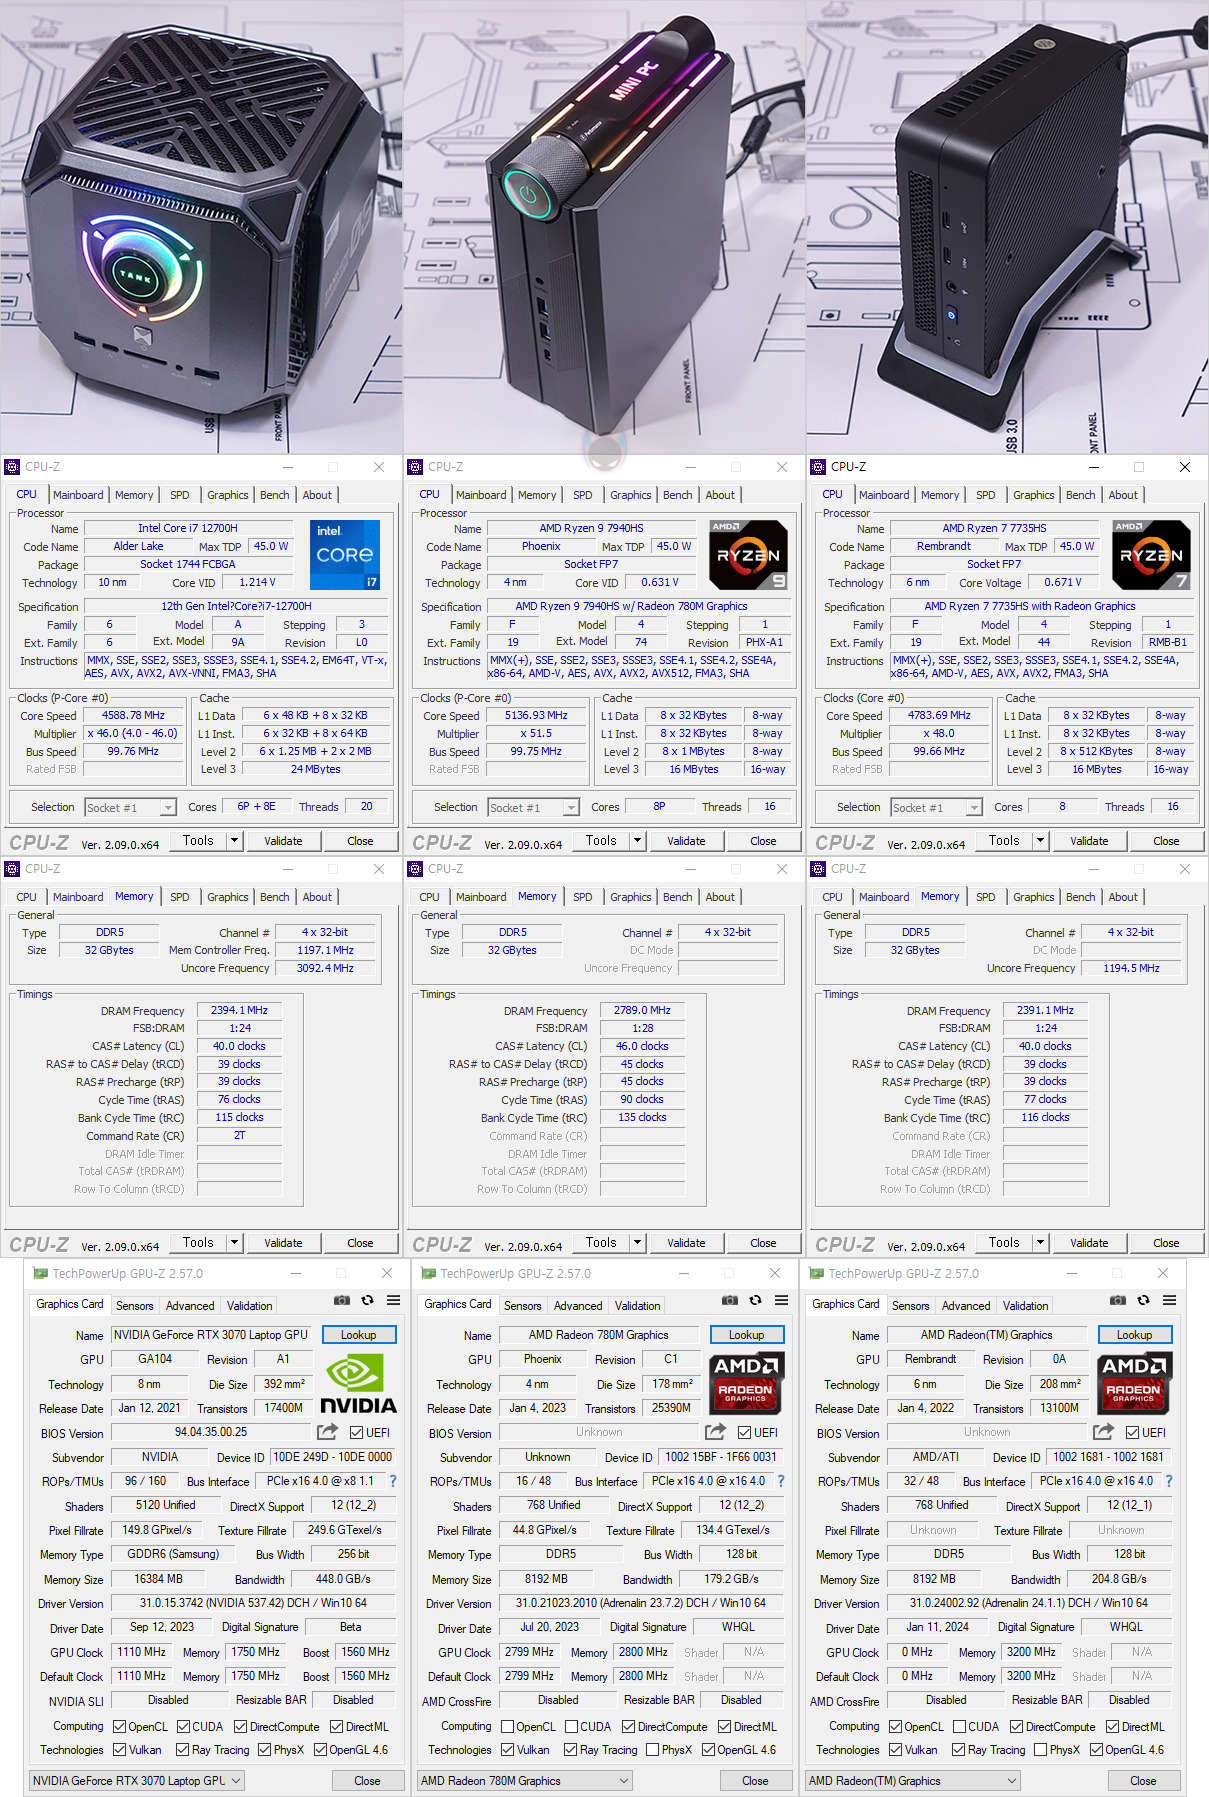Viewport: 1209px width, 1797px height.
Task: Open the SPD tab in Ryzen 9 7940HS CPU-Z
Action: click(583, 495)
